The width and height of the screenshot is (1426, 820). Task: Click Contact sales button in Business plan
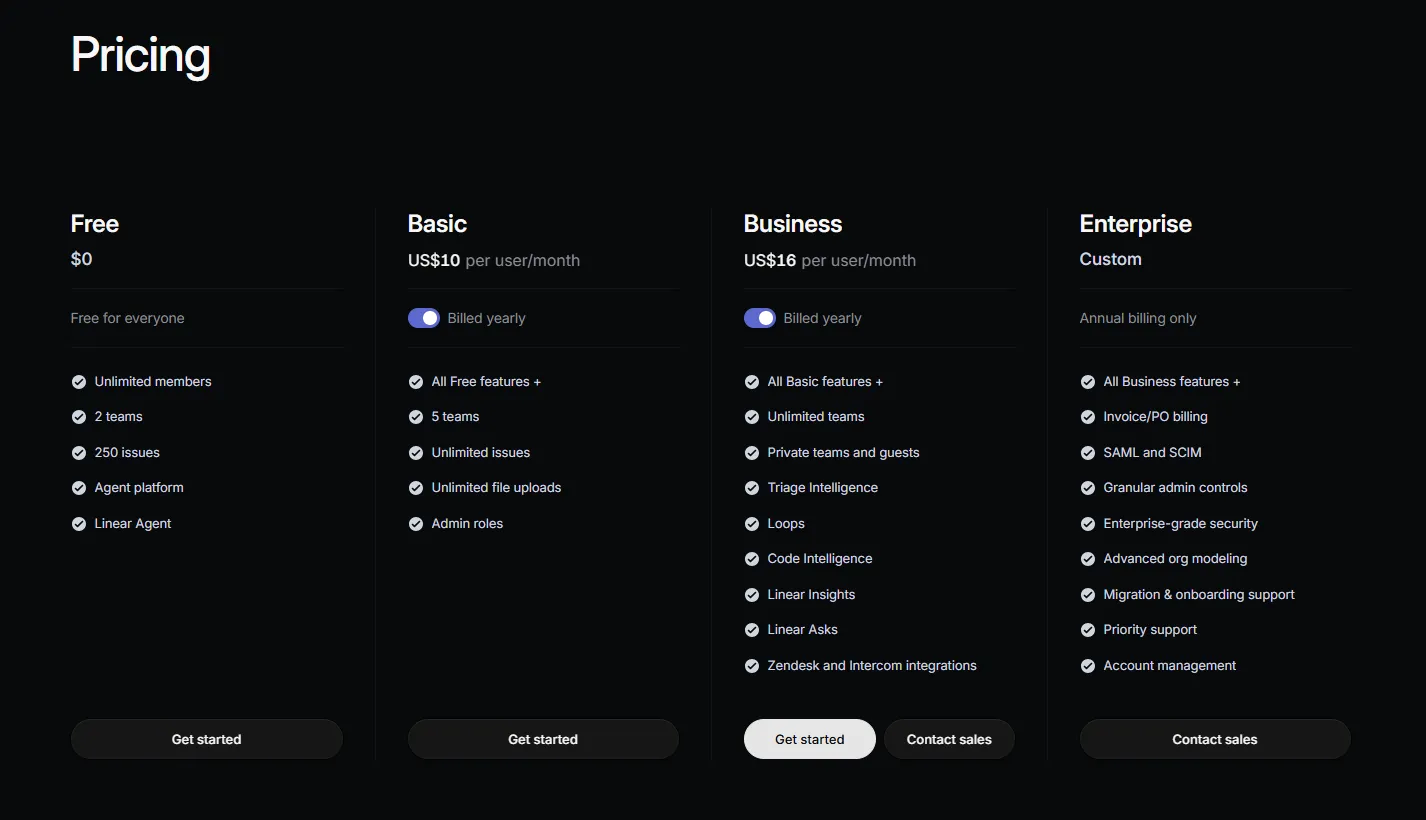point(949,739)
